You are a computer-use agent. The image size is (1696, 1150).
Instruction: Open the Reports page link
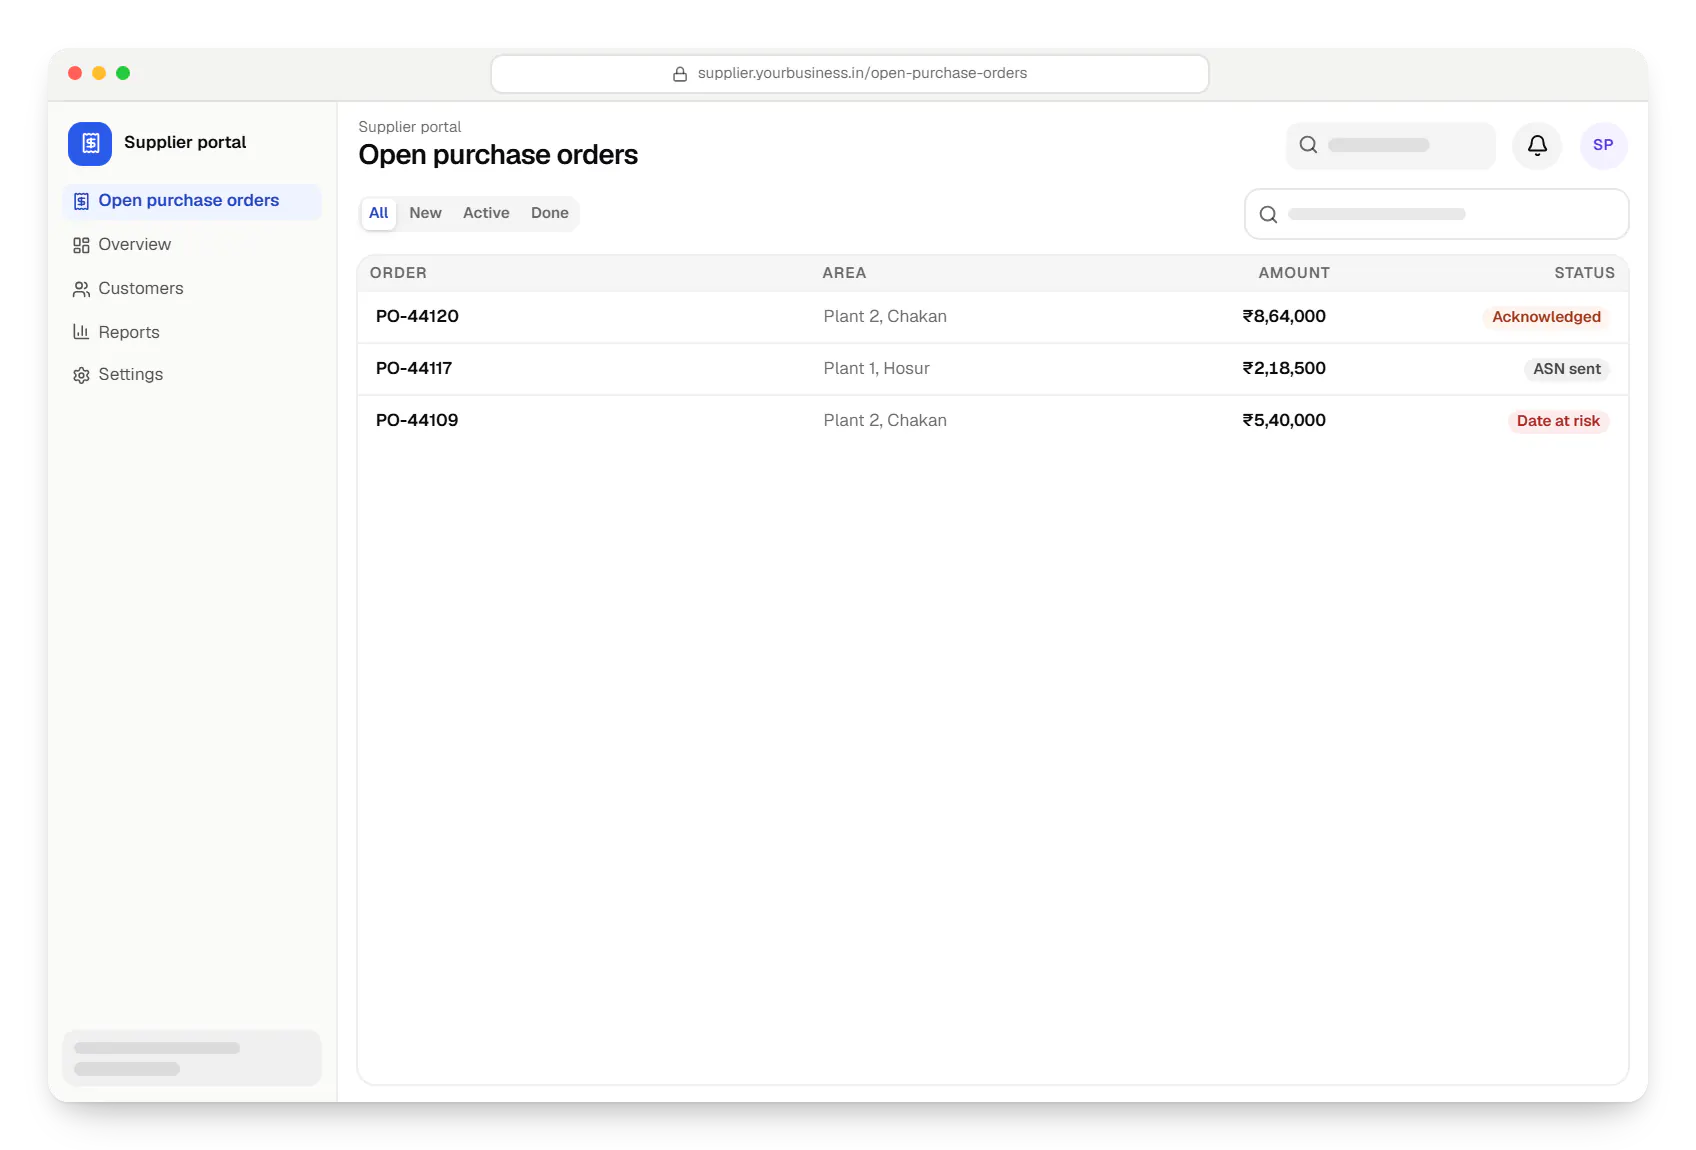tap(192, 332)
